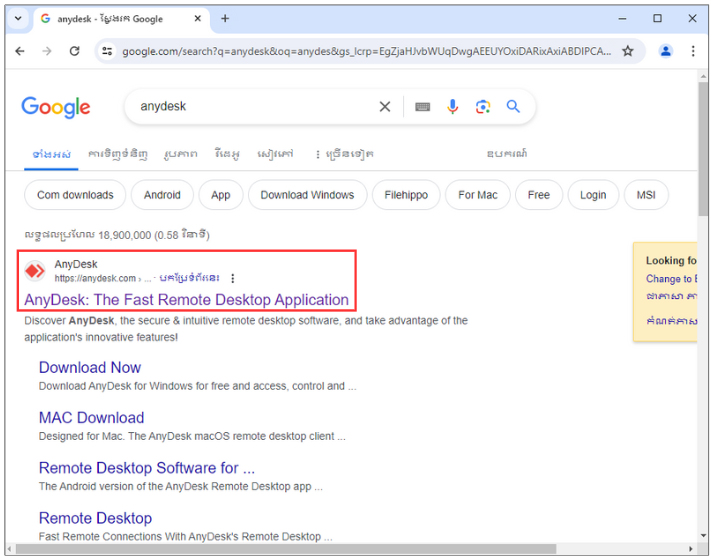Open the tab search dropdown arrow
This screenshot has width=712, height=559.
(x=18, y=19)
